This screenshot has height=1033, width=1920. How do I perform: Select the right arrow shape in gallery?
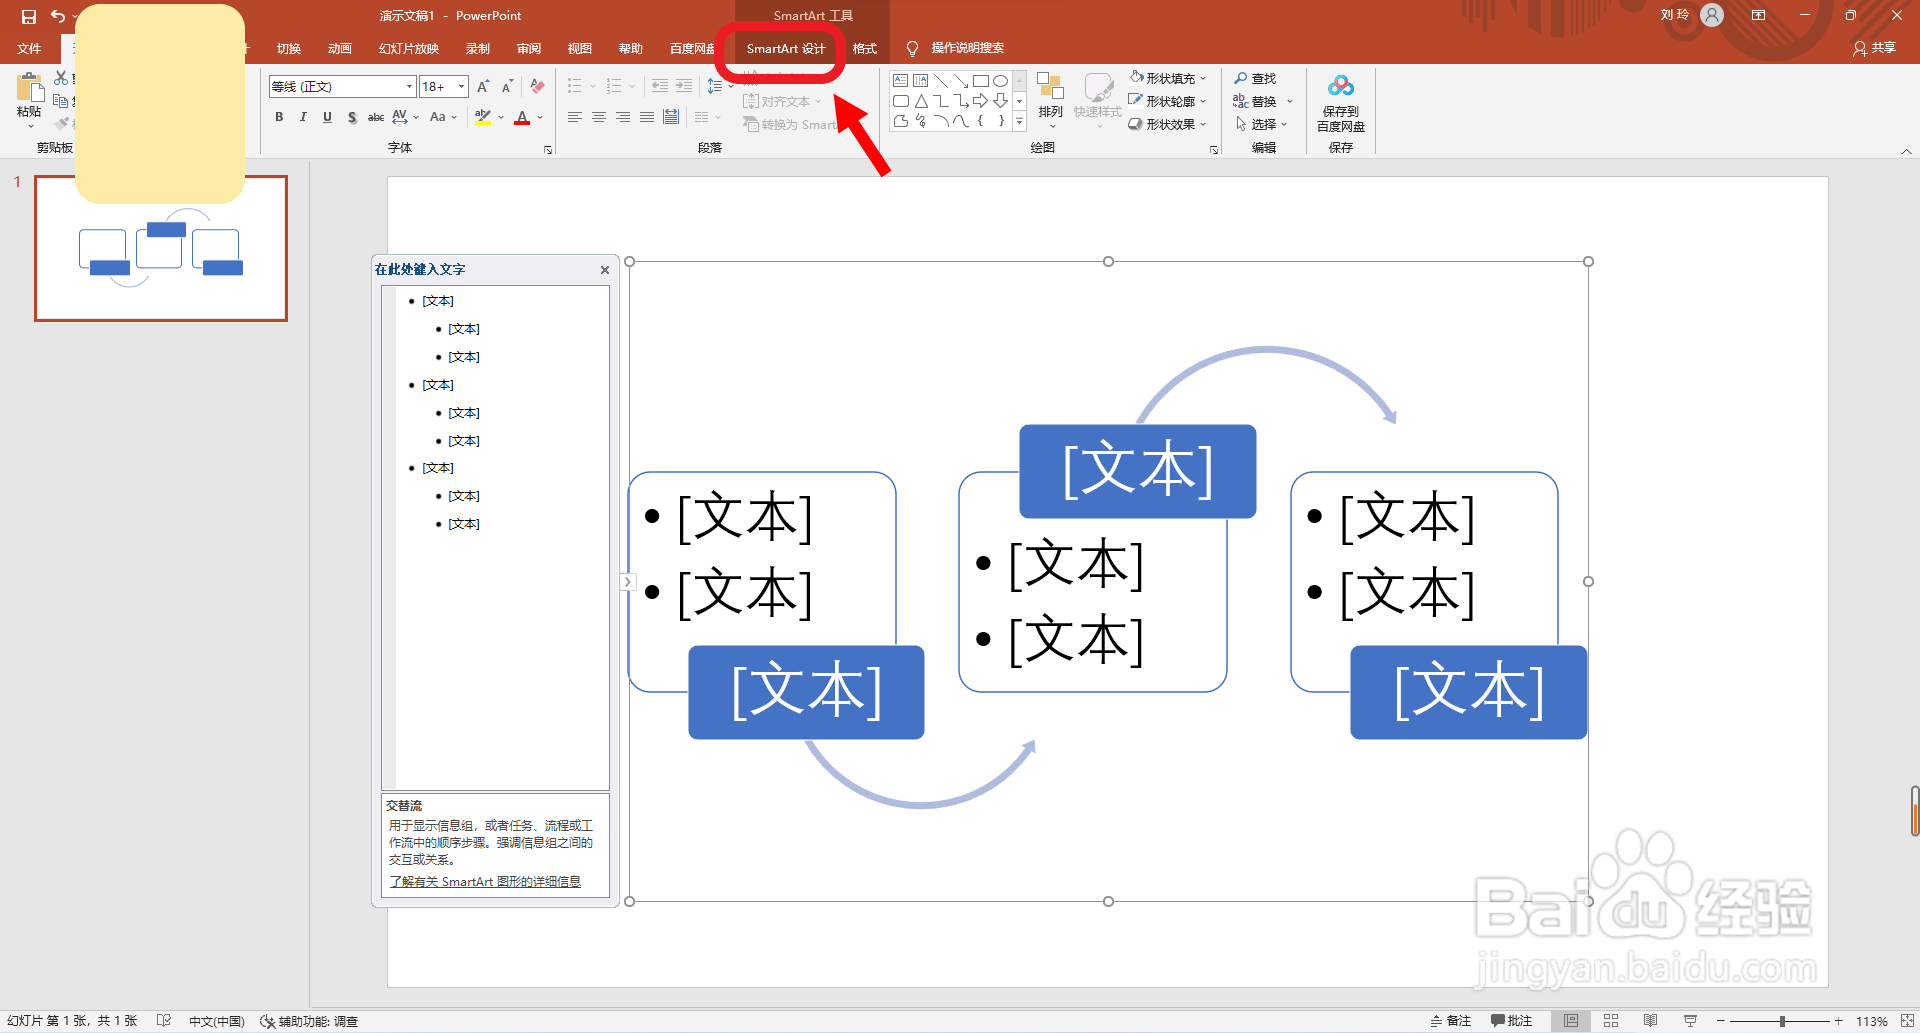click(980, 101)
